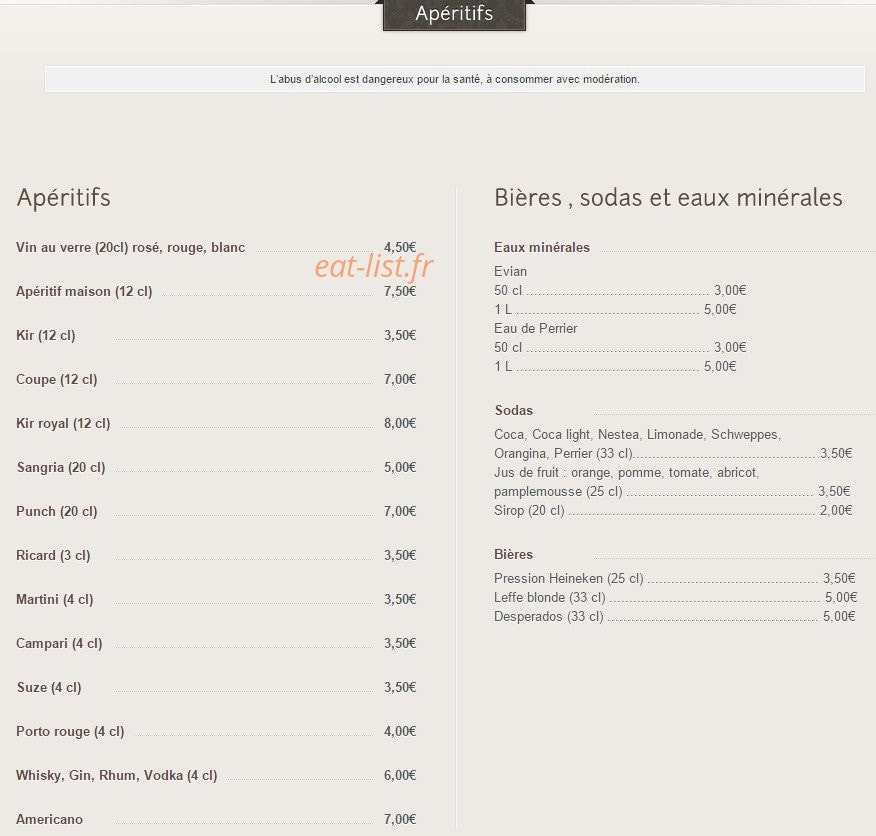The width and height of the screenshot is (876, 836).
Task: Click the 6,00€ price of Whisky row
Action: point(400,775)
